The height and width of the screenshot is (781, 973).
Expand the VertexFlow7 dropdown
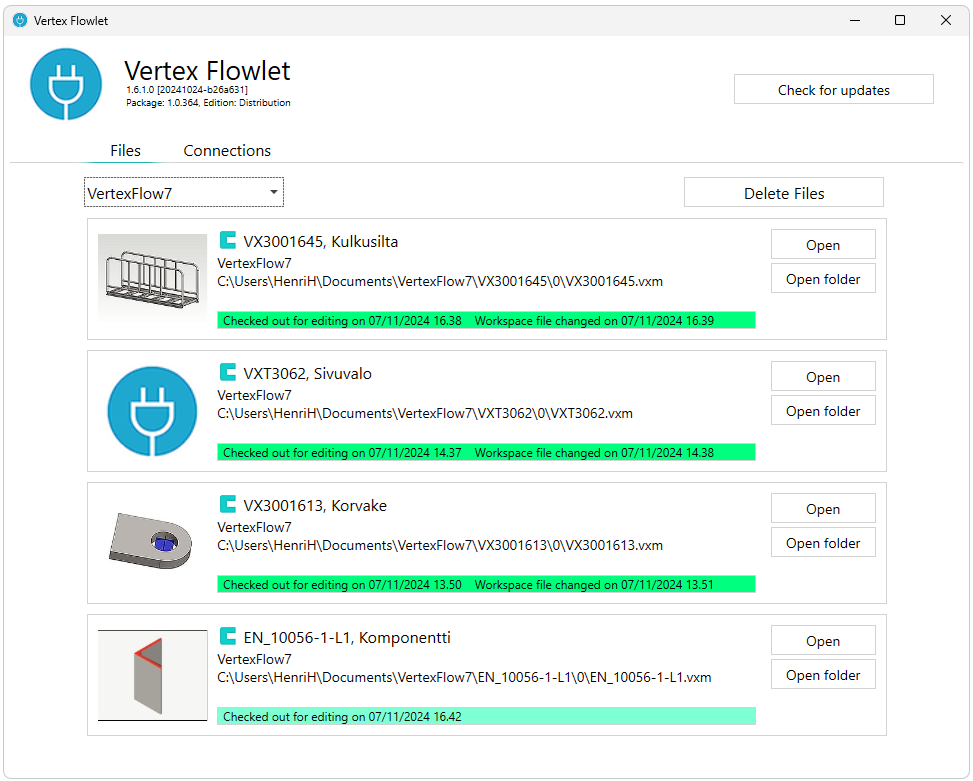point(273,193)
